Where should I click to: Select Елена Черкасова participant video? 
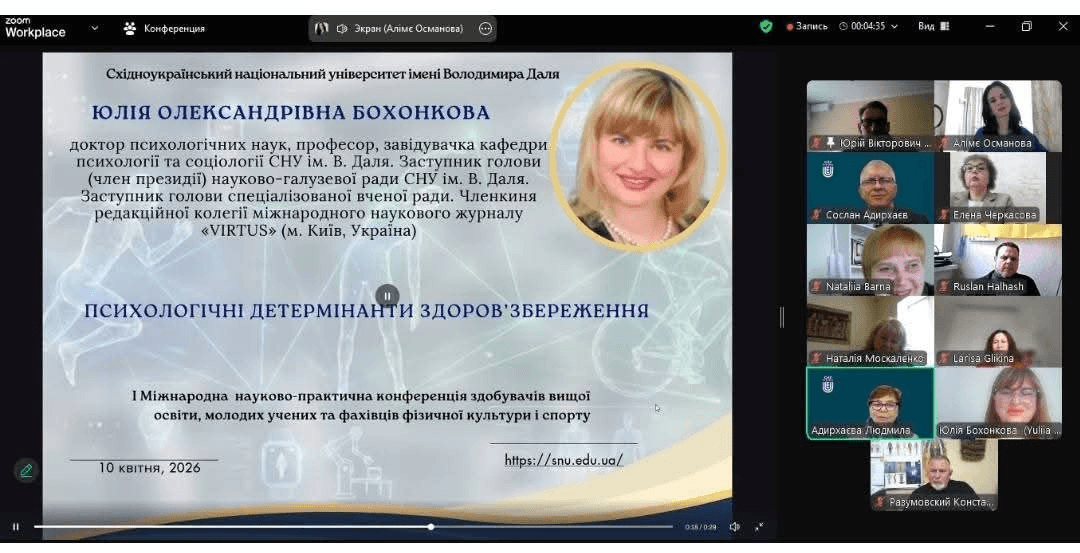point(998,187)
